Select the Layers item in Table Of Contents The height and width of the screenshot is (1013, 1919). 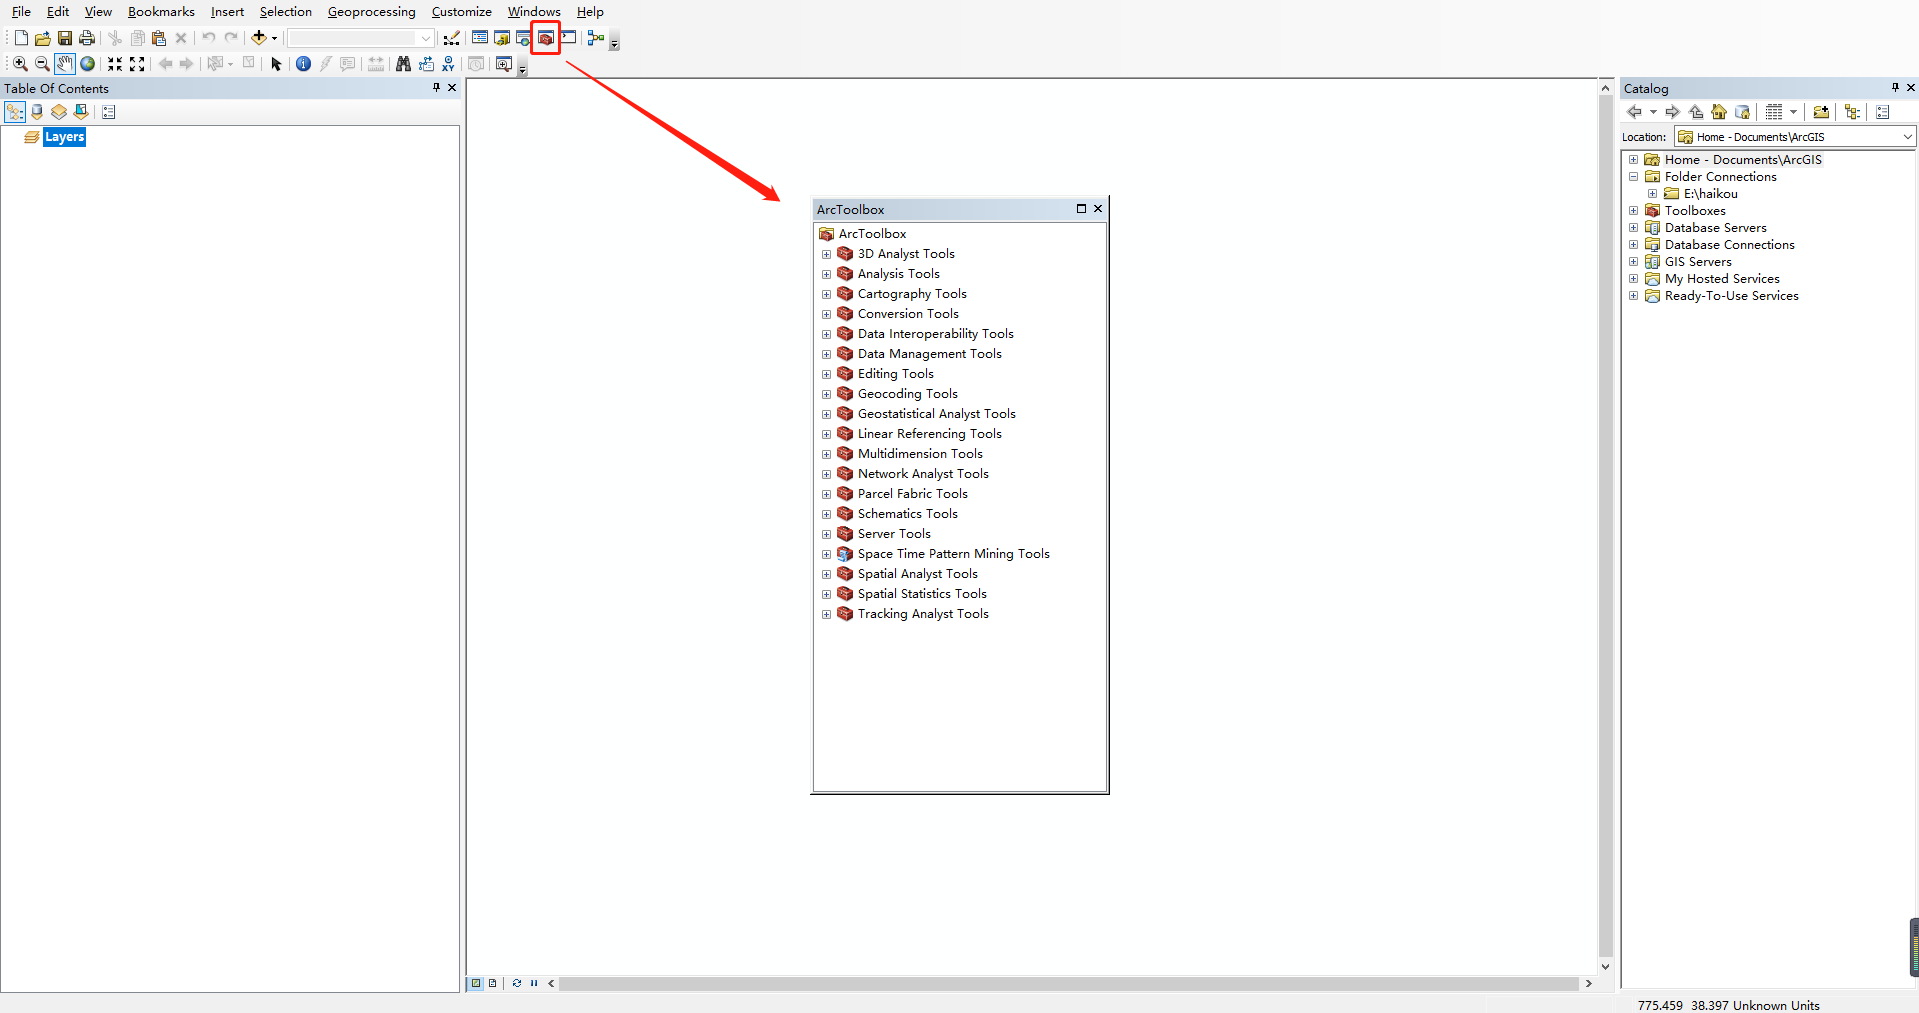[x=64, y=137]
